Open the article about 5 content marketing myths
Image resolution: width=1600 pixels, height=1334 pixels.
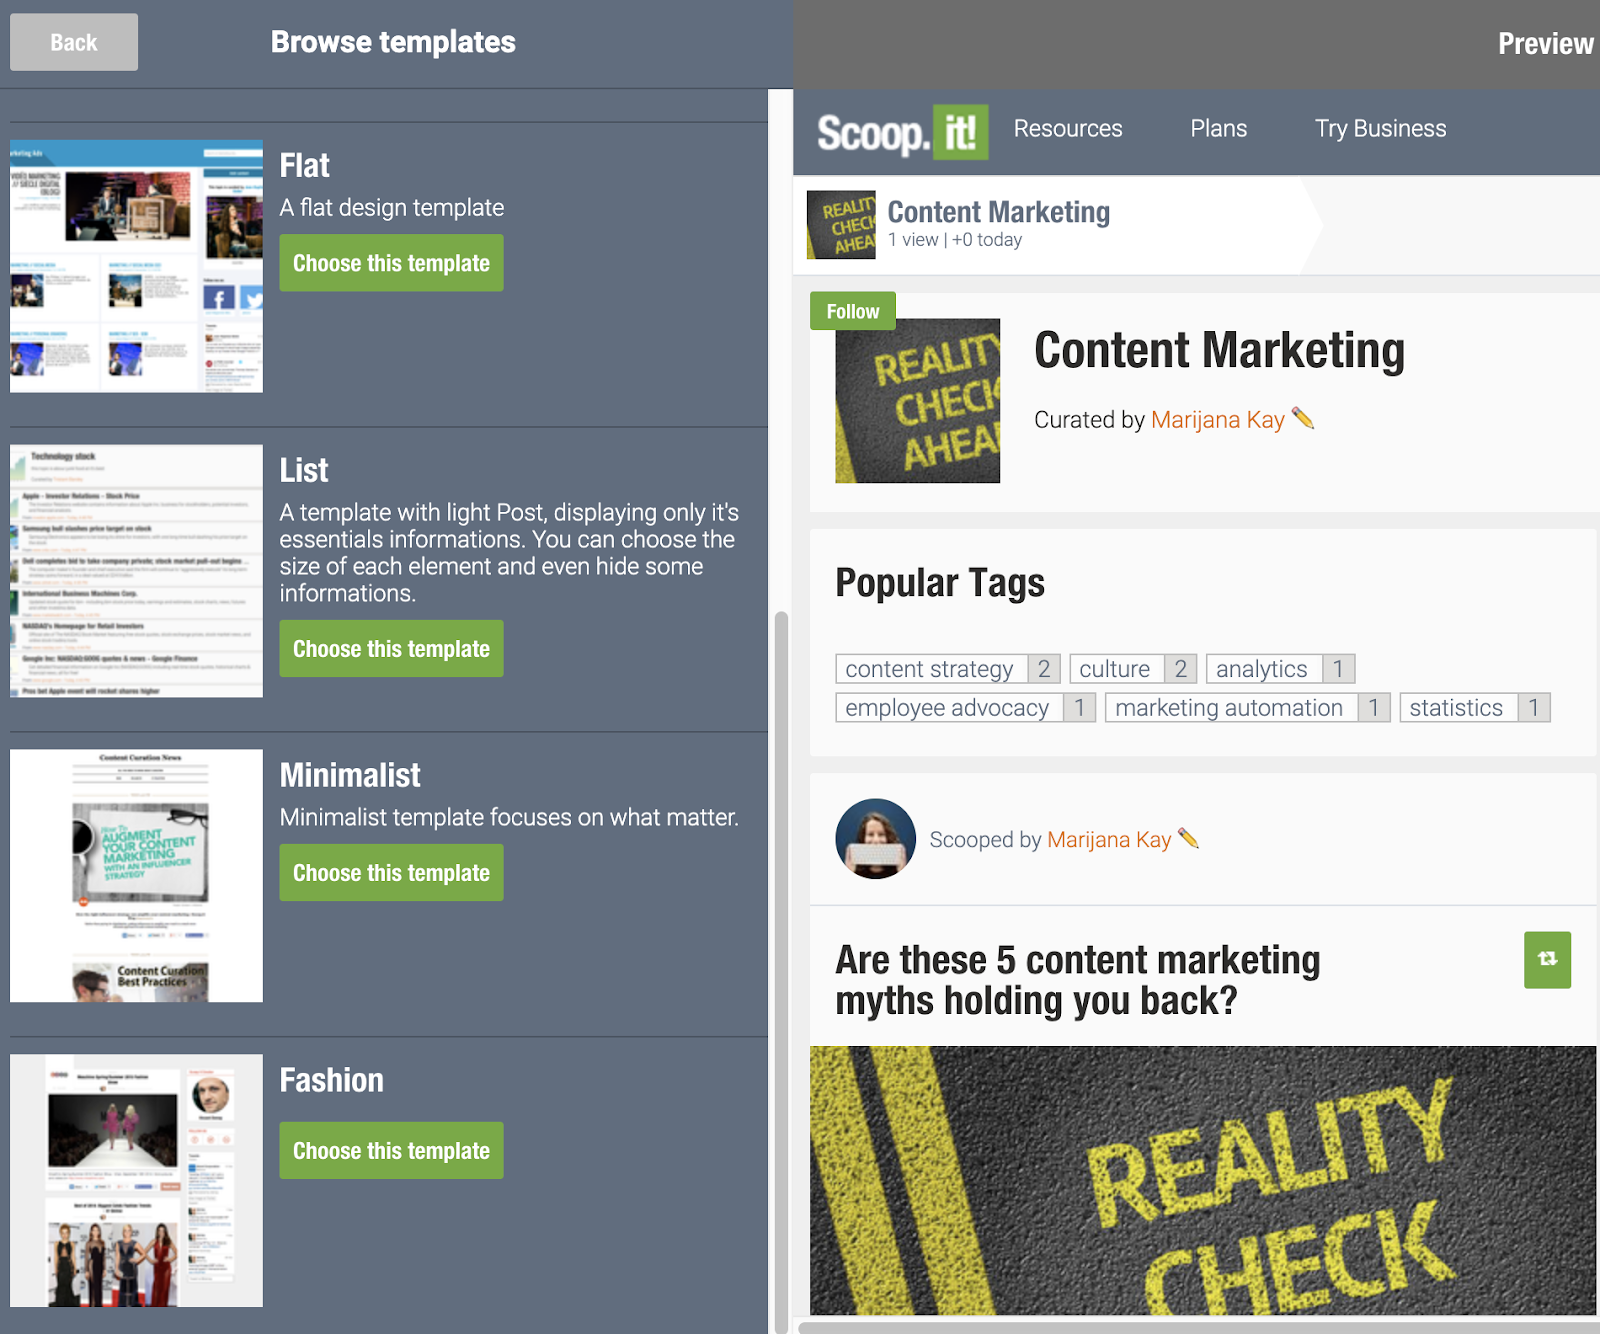(1078, 980)
